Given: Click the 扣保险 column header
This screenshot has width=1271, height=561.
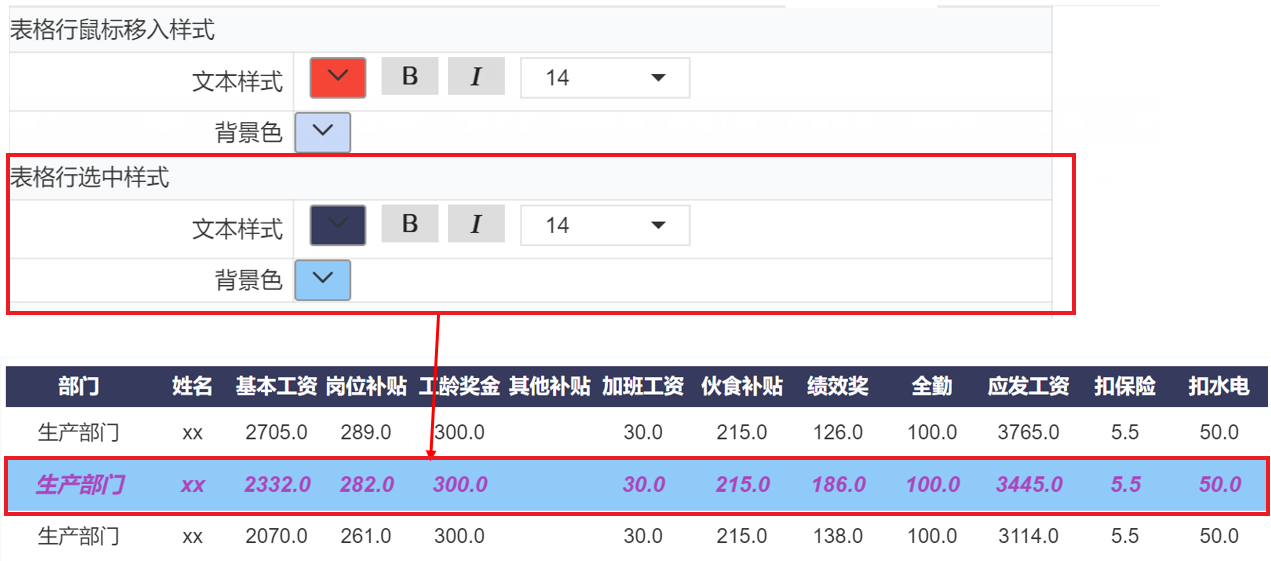Looking at the screenshot, I should (x=1125, y=386).
